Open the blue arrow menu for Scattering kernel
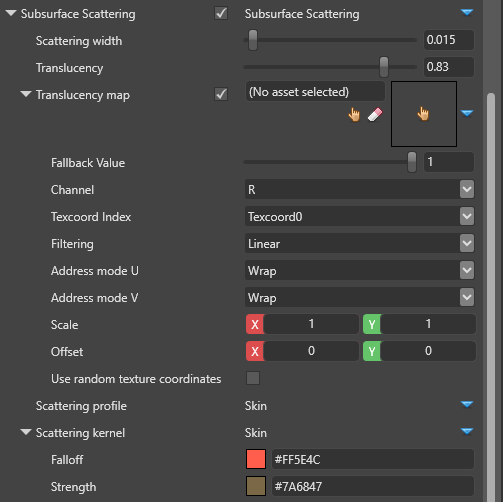The height and width of the screenshot is (502, 503). click(x=467, y=431)
